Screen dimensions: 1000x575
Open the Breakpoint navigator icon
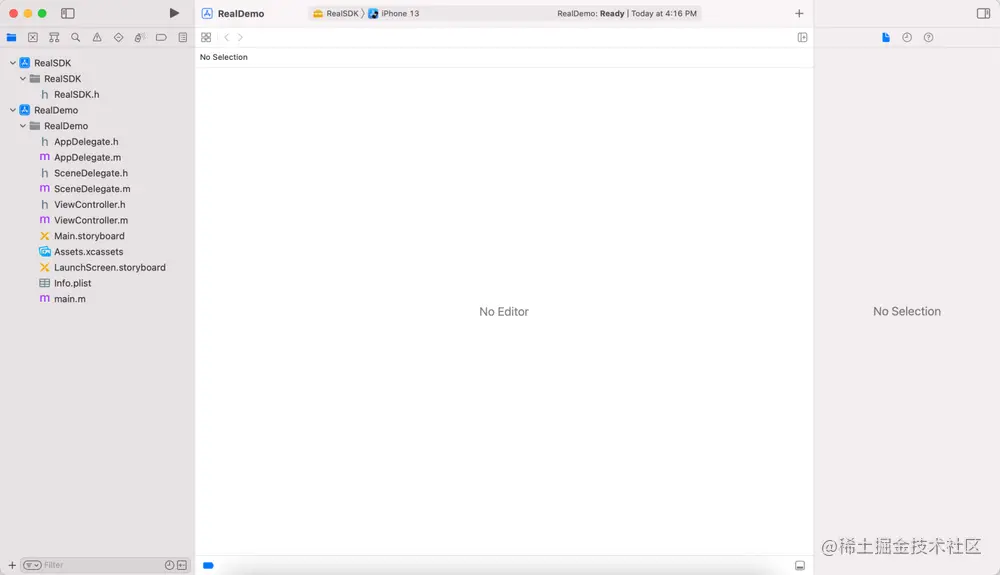point(161,38)
